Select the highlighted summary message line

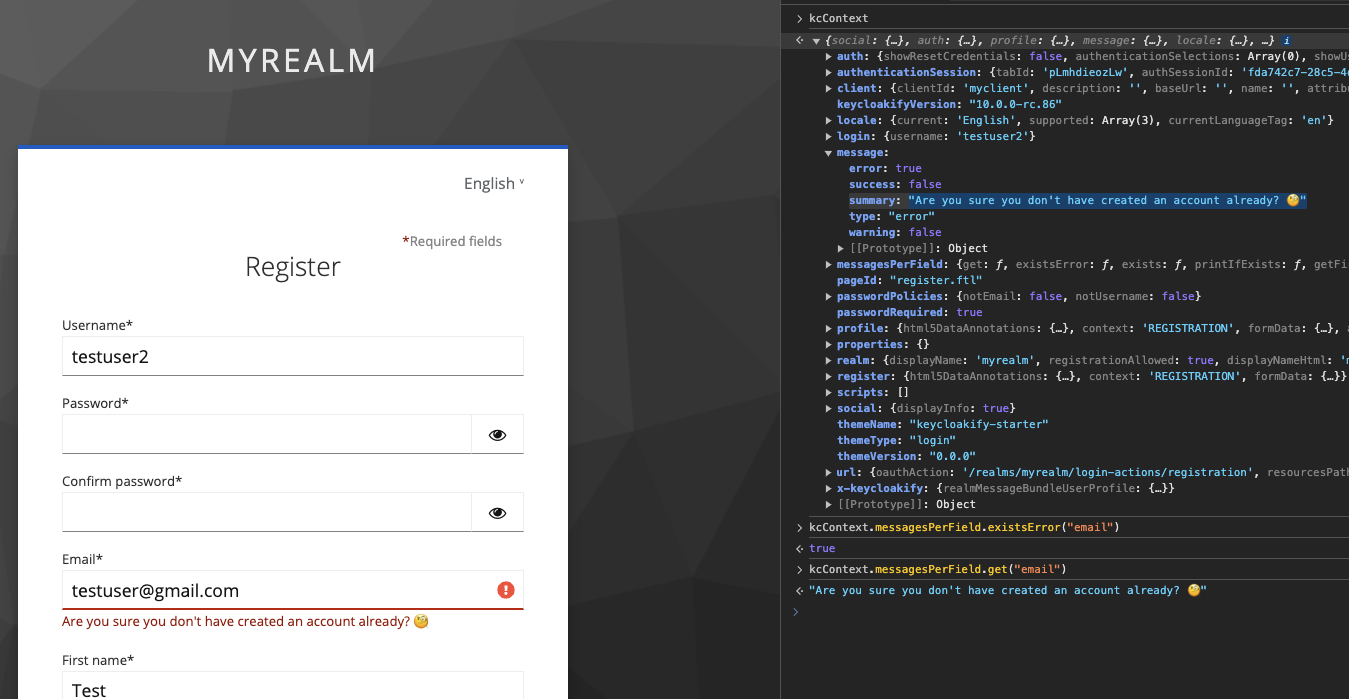click(1078, 201)
